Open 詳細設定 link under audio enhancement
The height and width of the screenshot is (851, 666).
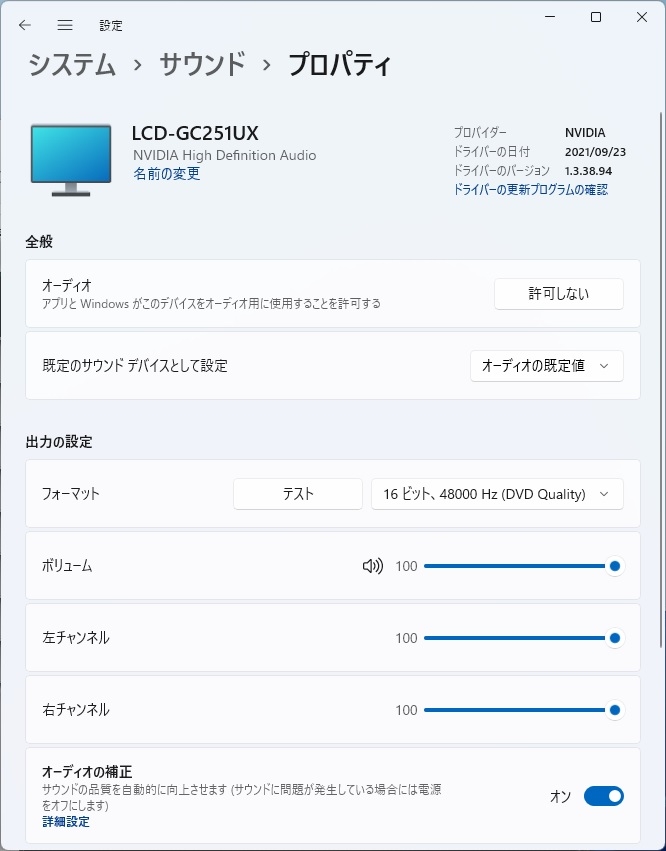[66, 822]
